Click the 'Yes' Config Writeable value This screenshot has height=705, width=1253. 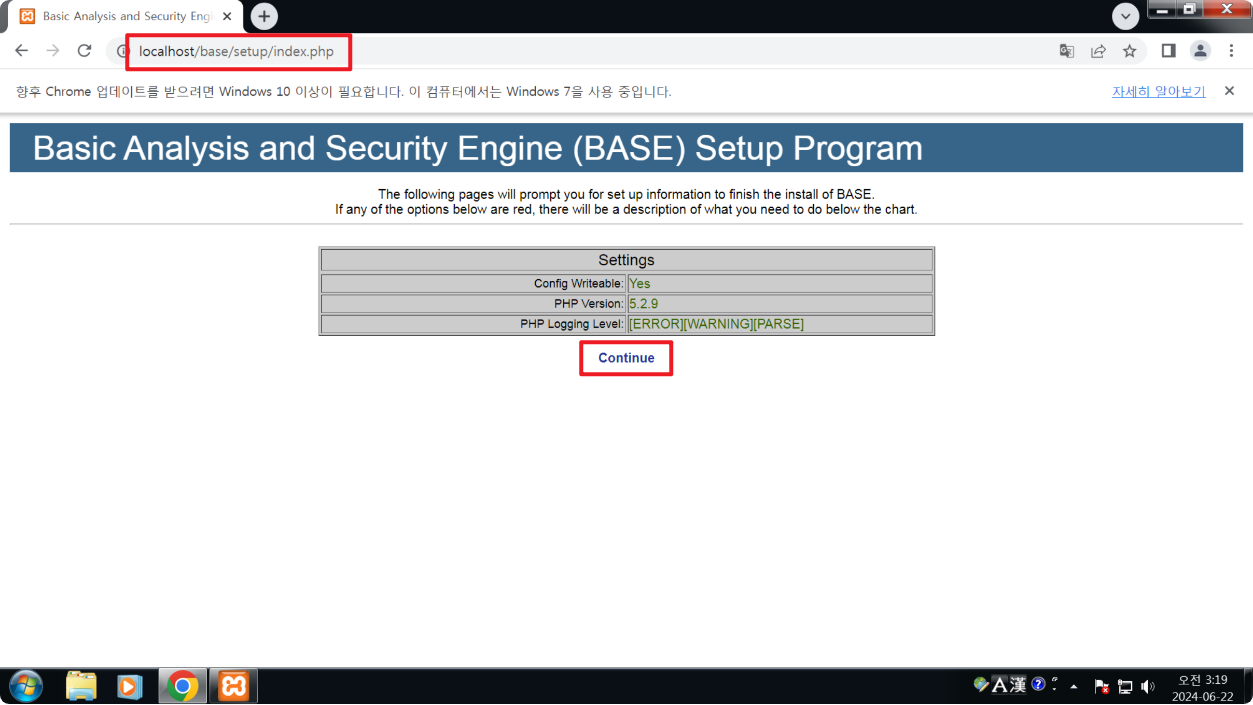point(639,284)
